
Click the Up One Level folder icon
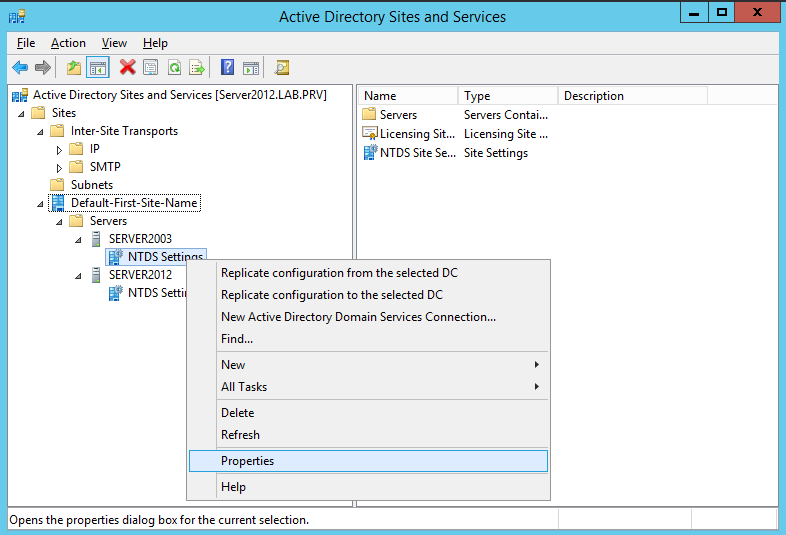point(74,68)
